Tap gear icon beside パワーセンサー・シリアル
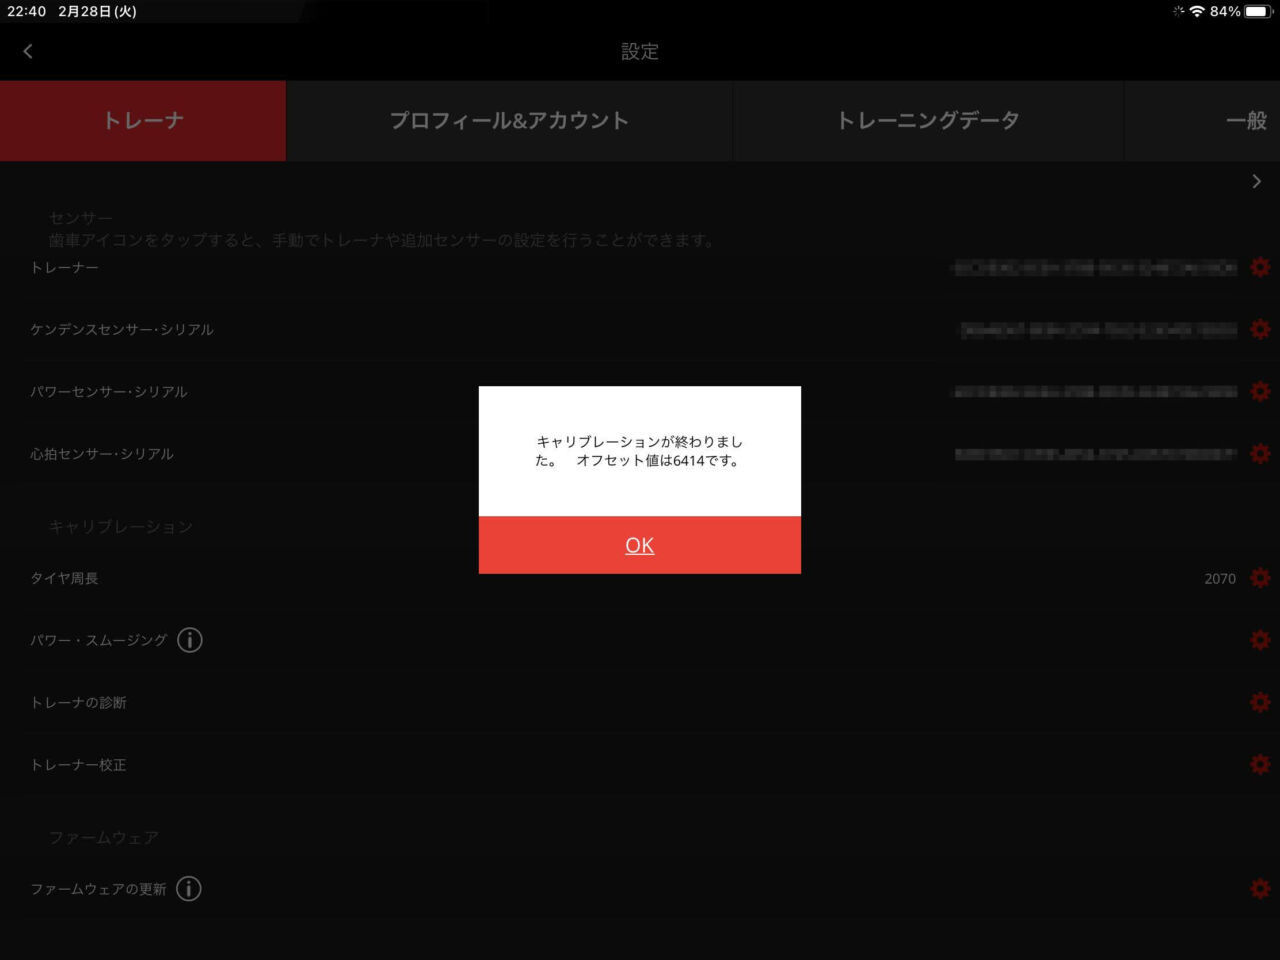1280x960 pixels. click(x=1260, y=391)
